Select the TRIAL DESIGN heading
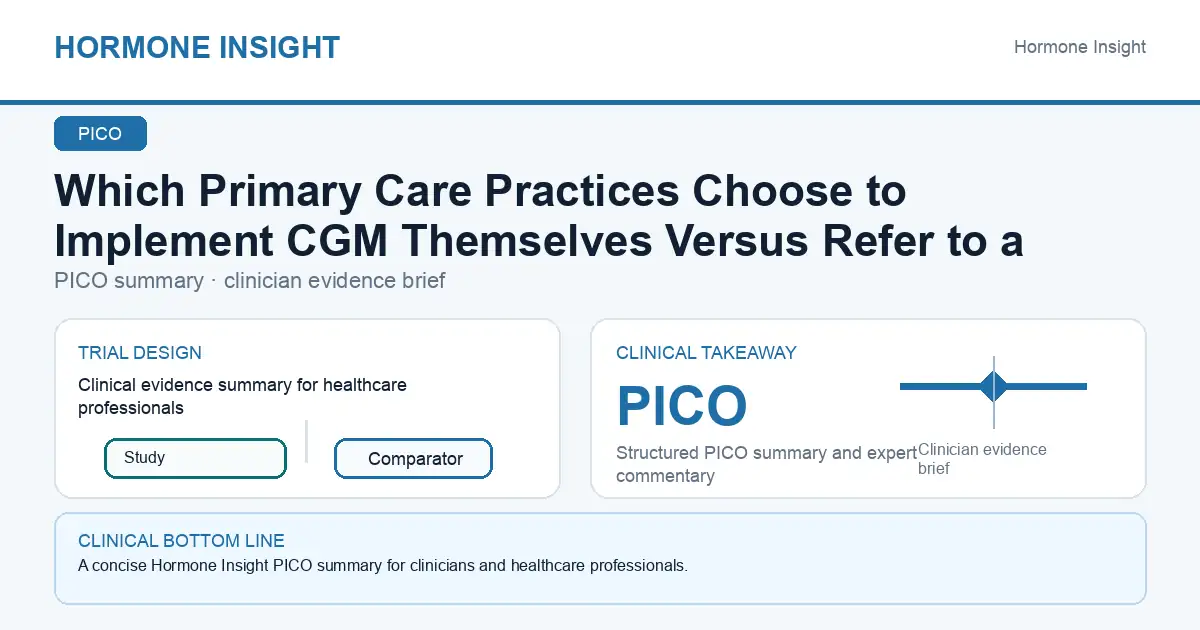This screenshot has width=1200, height=630. [x=140, y=353]
